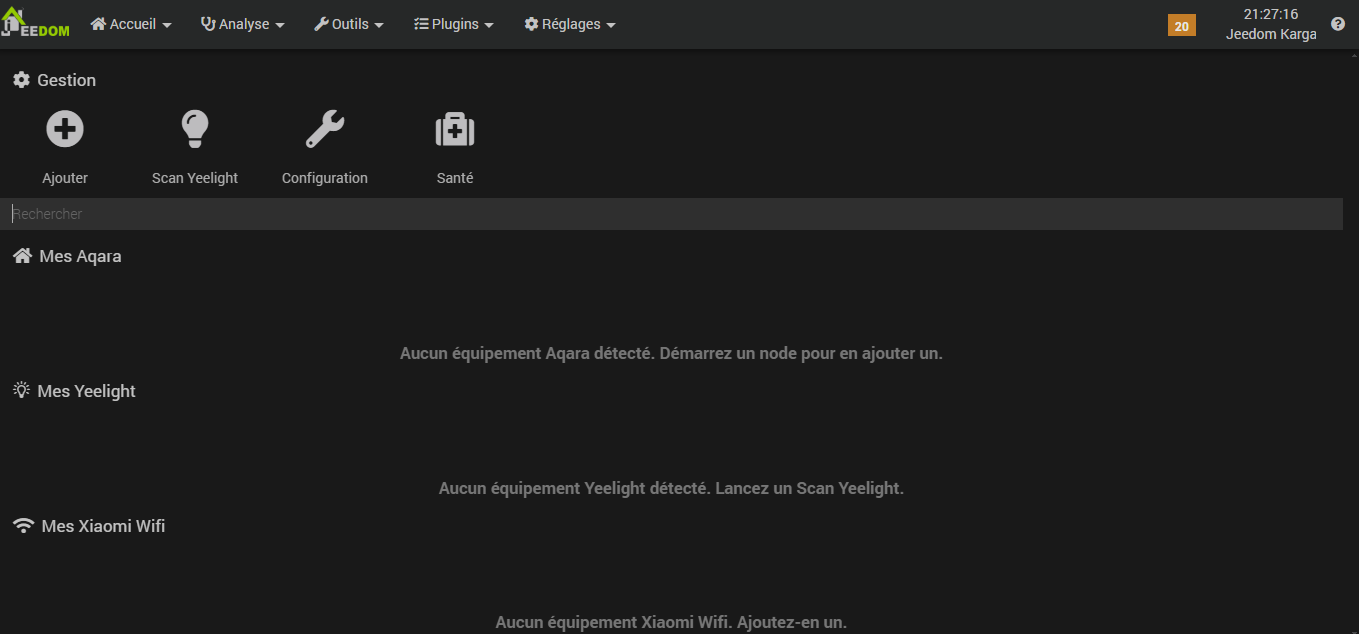This screenshot has width=1359, height=634.
Task: Open the Plugins menu
Action: coord(454,24)
